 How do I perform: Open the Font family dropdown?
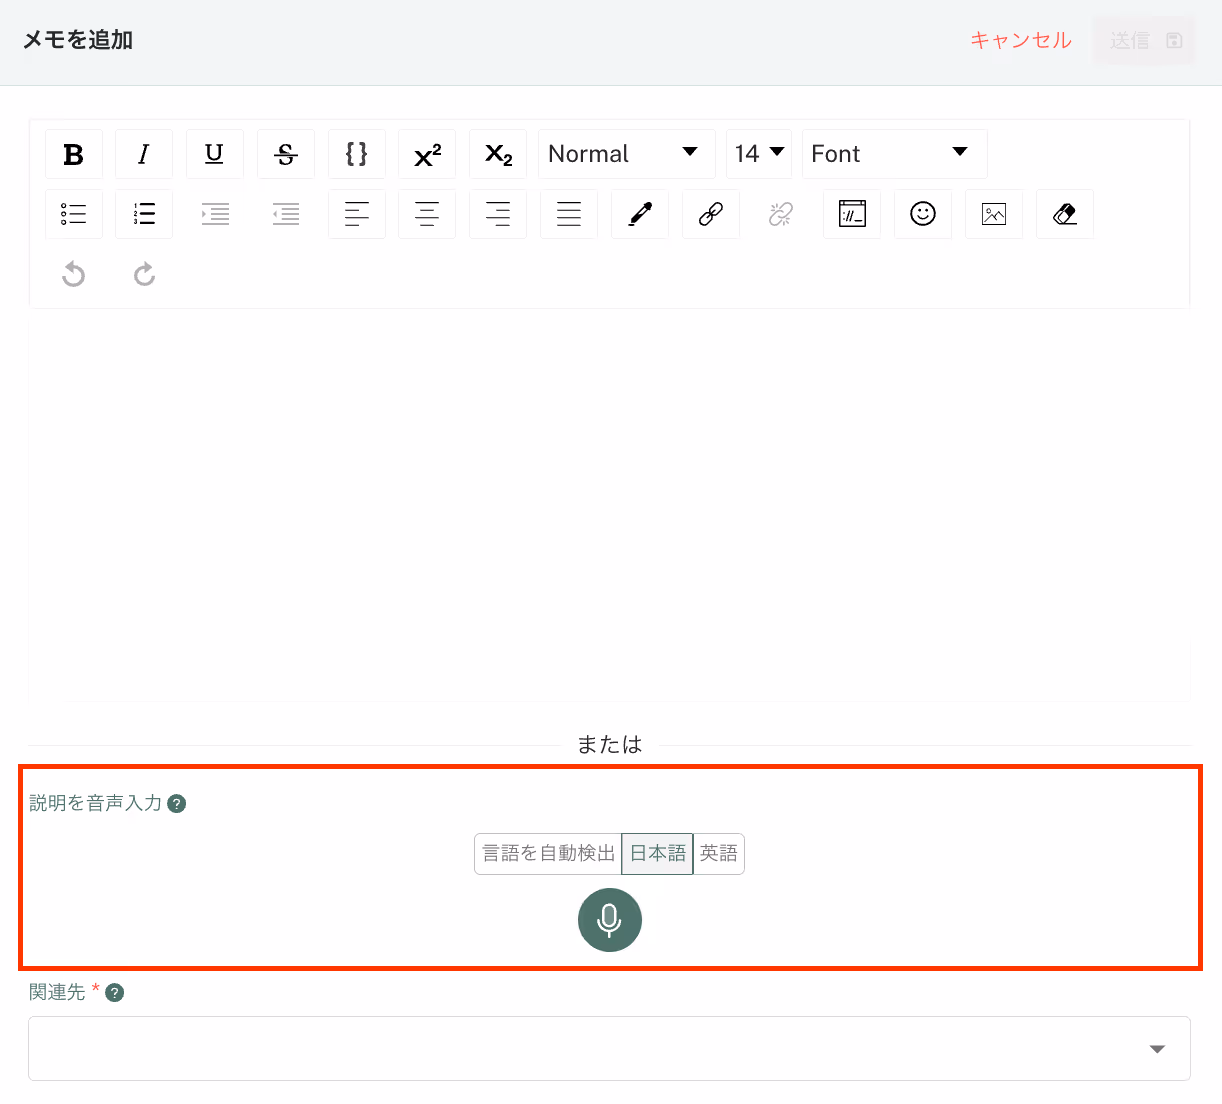tap(895, 154)
